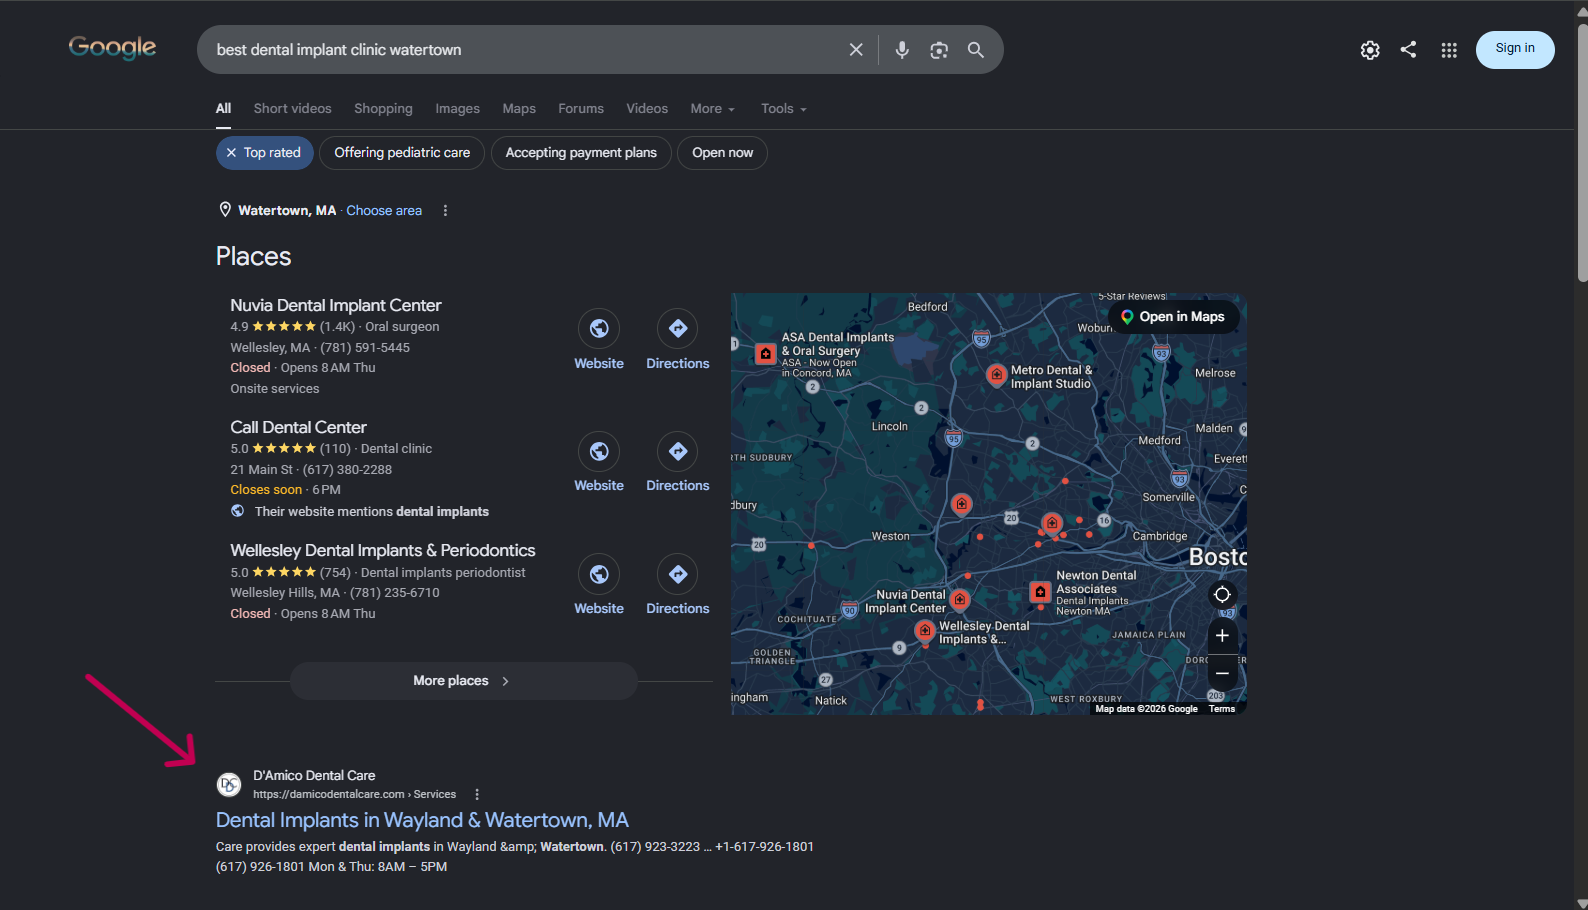Clear the search box with the X icon

point(856,50)
